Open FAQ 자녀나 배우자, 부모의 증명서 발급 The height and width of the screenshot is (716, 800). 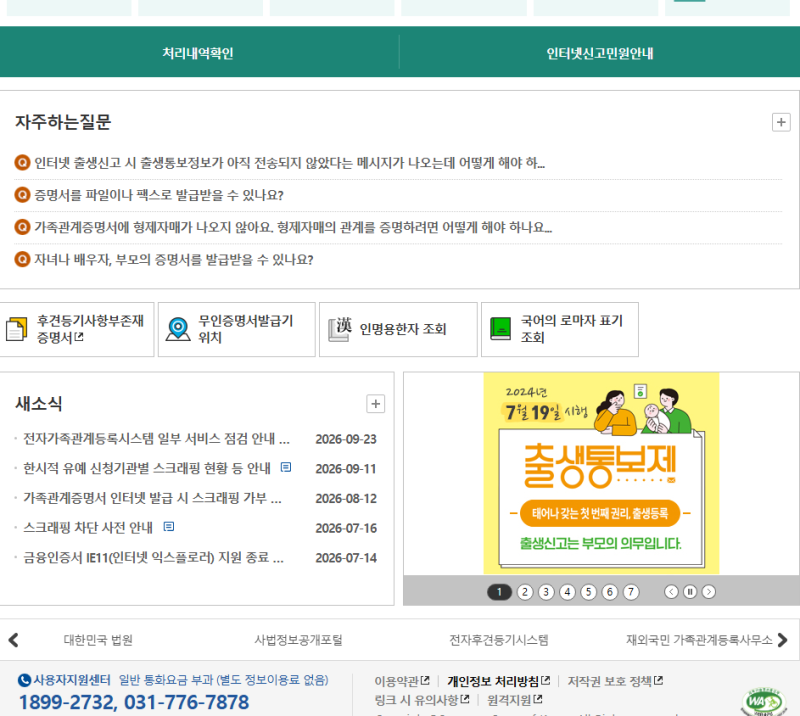coord(173,259)
